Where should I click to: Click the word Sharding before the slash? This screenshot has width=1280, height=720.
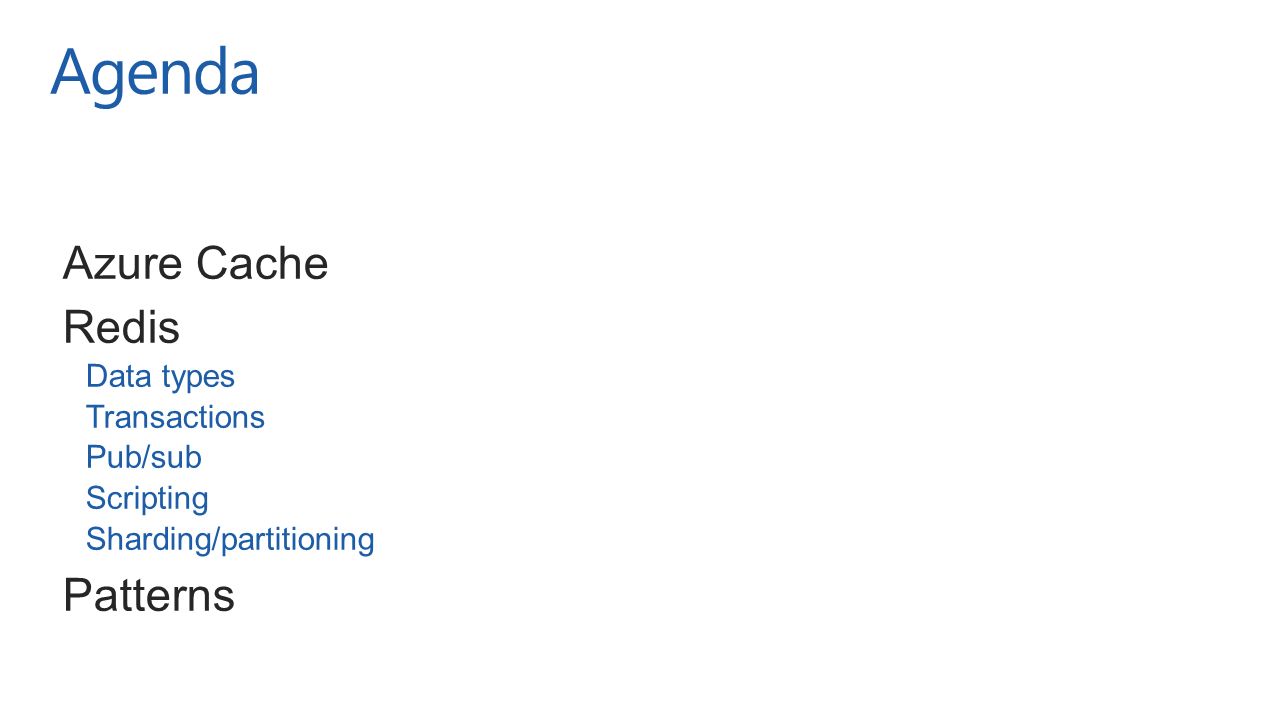148,540
